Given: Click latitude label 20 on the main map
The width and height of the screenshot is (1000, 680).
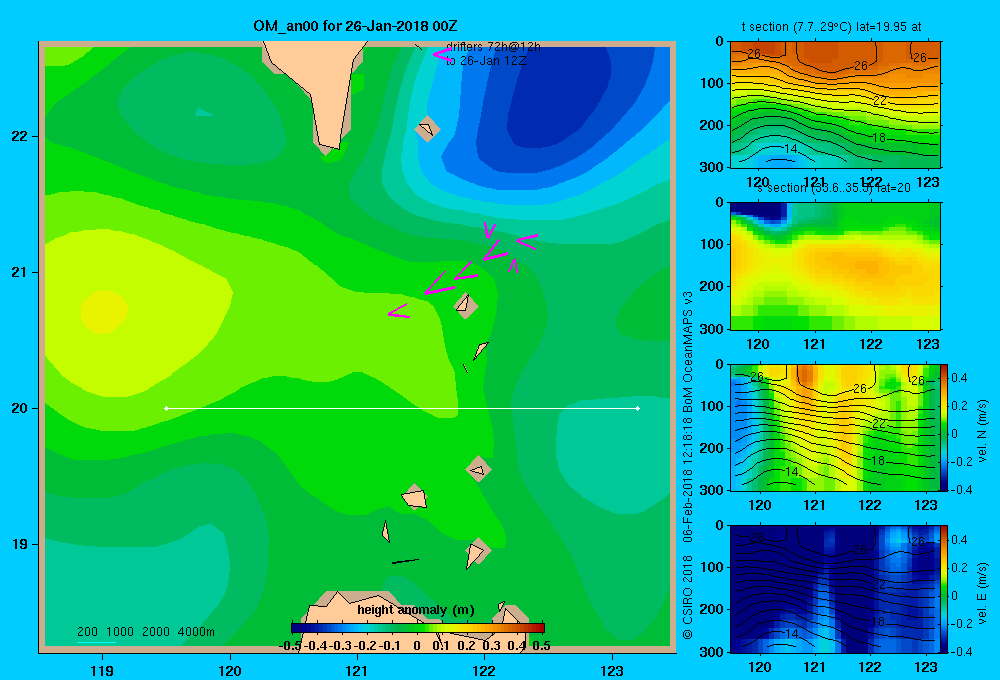Looking at the screenshot, I should 20,408.
